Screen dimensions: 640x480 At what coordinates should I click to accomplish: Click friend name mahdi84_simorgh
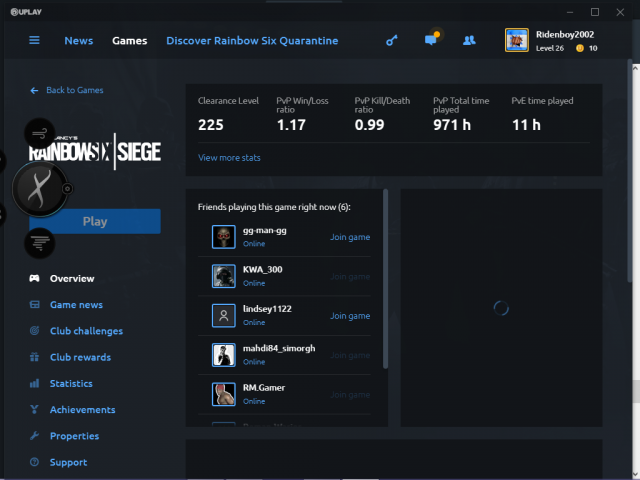pyautogui.click(x=279, y=348)
